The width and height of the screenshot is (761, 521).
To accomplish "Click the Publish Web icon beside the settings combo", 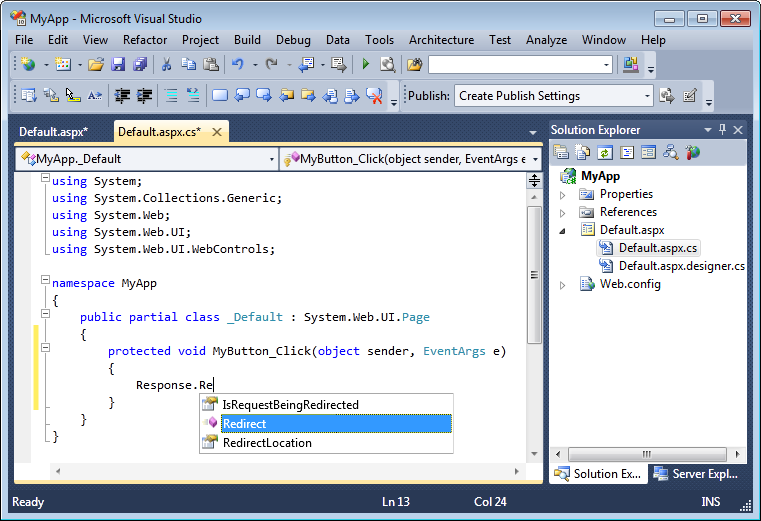I will click(667, 96).
